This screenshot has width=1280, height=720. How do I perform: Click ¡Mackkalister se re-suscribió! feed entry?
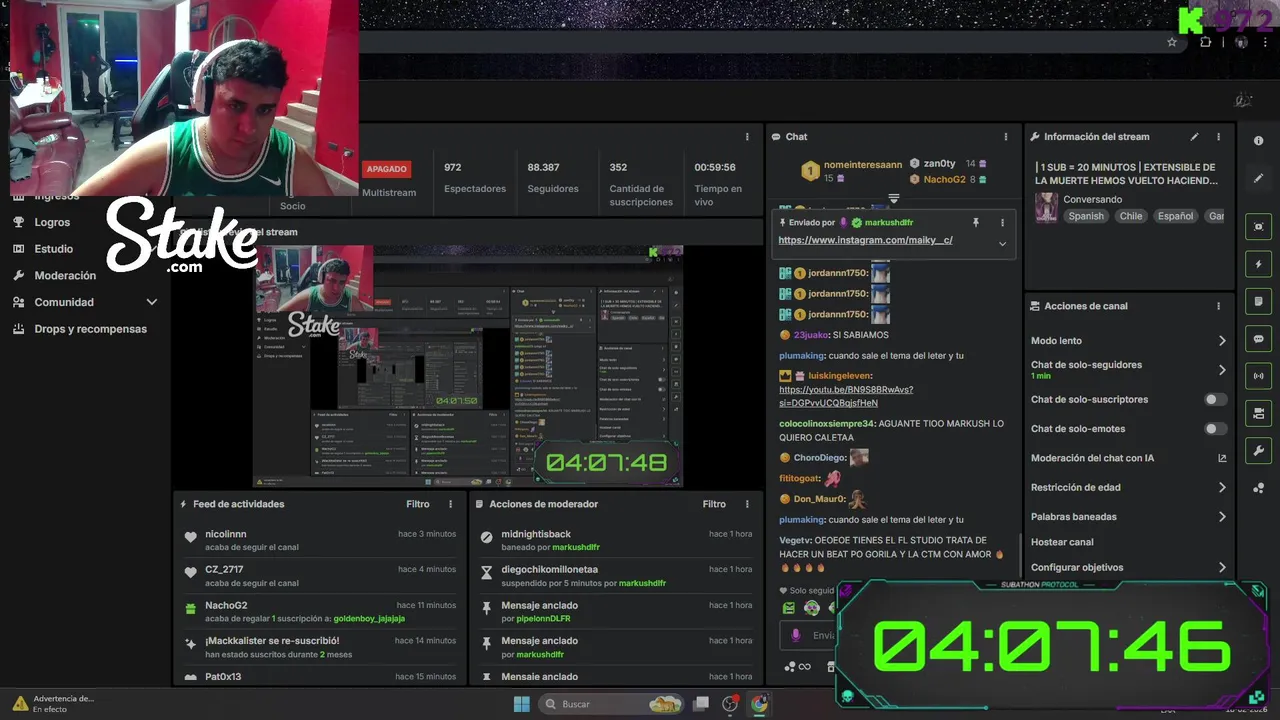[318, 647]
